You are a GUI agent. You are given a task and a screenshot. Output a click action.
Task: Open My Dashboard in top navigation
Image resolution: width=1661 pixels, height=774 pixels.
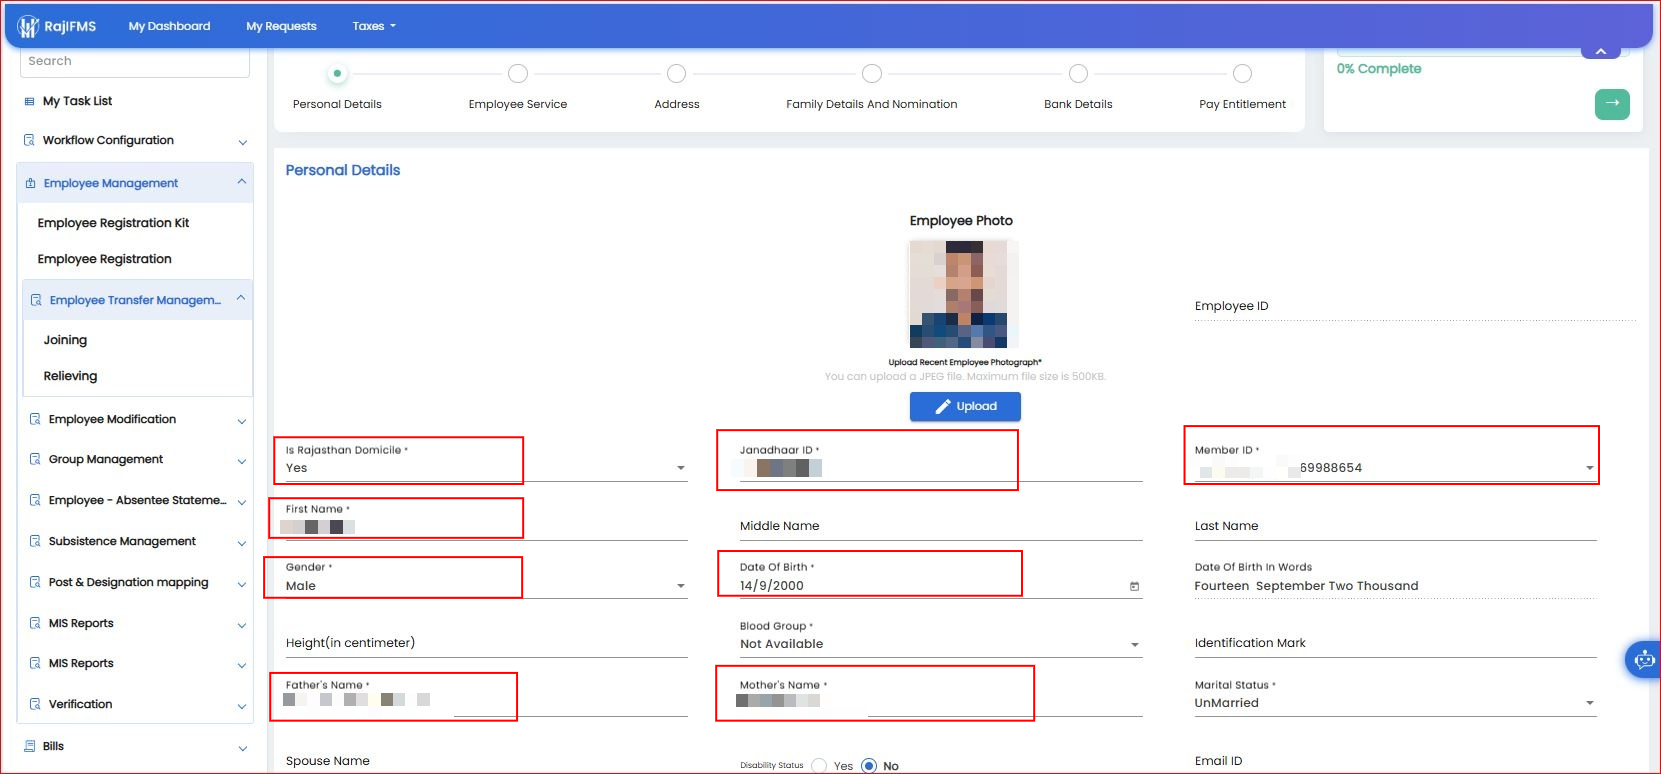point(169,26)
